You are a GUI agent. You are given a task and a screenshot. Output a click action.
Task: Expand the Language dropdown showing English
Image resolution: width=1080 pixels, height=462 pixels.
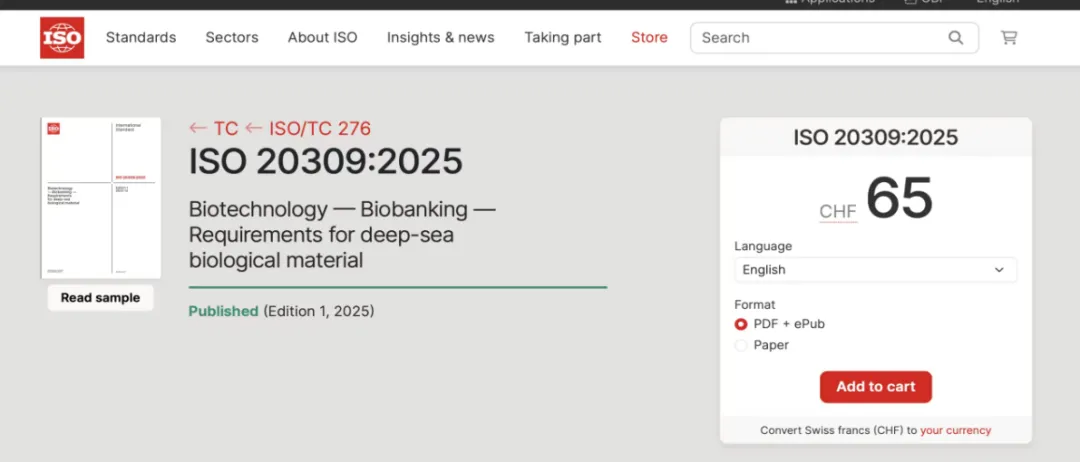(875, 270)
